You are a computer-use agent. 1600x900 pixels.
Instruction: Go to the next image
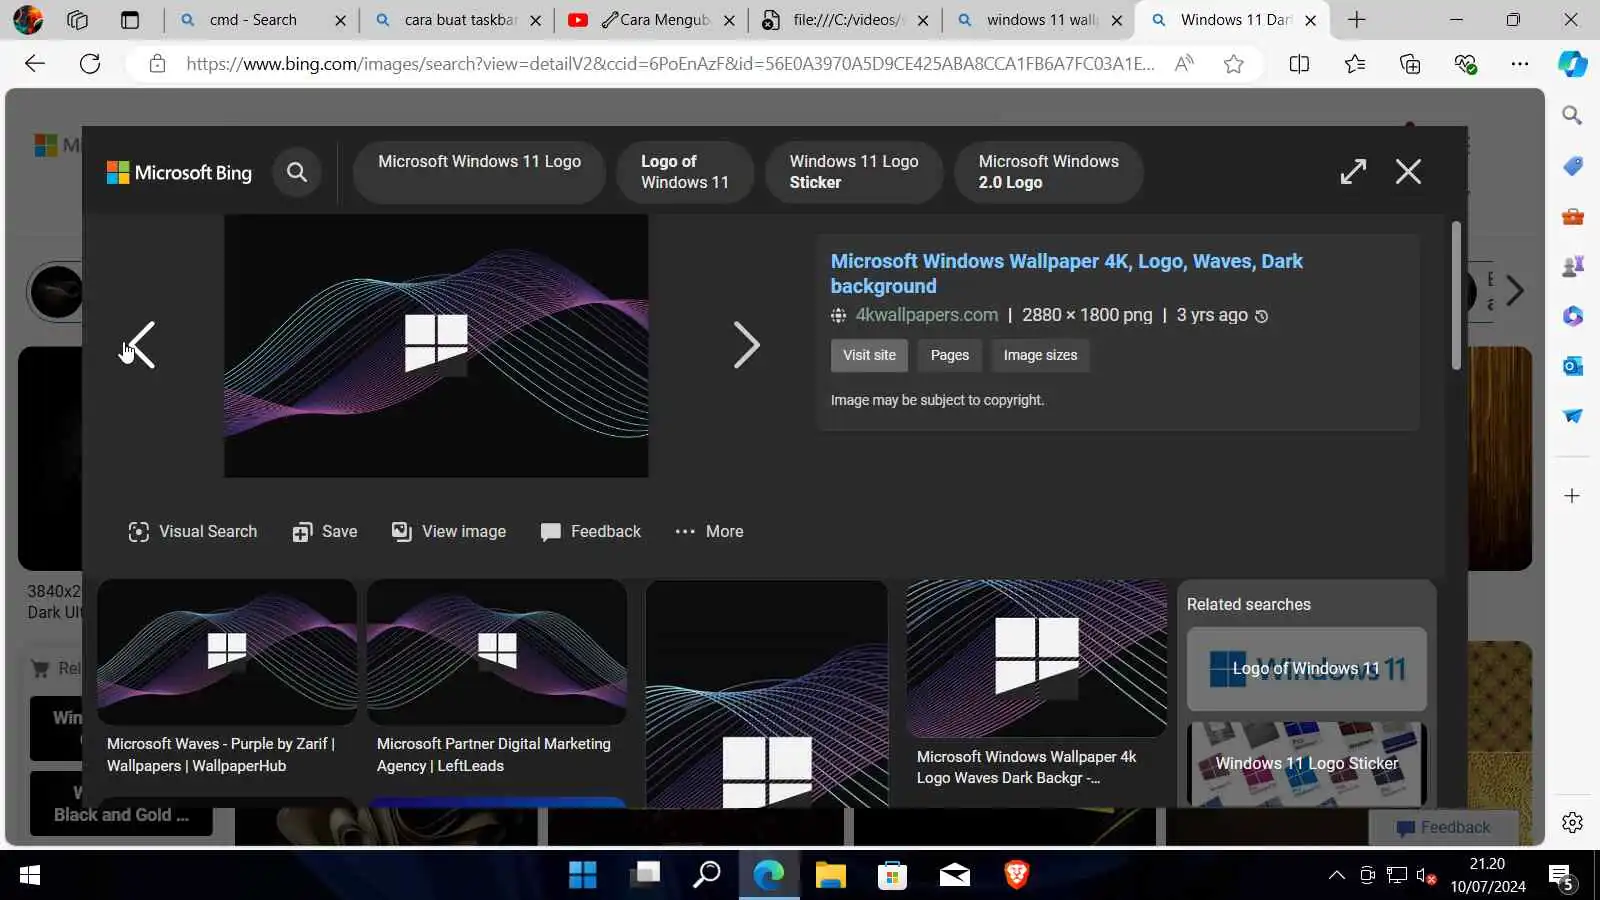click(x=746, y=345)
